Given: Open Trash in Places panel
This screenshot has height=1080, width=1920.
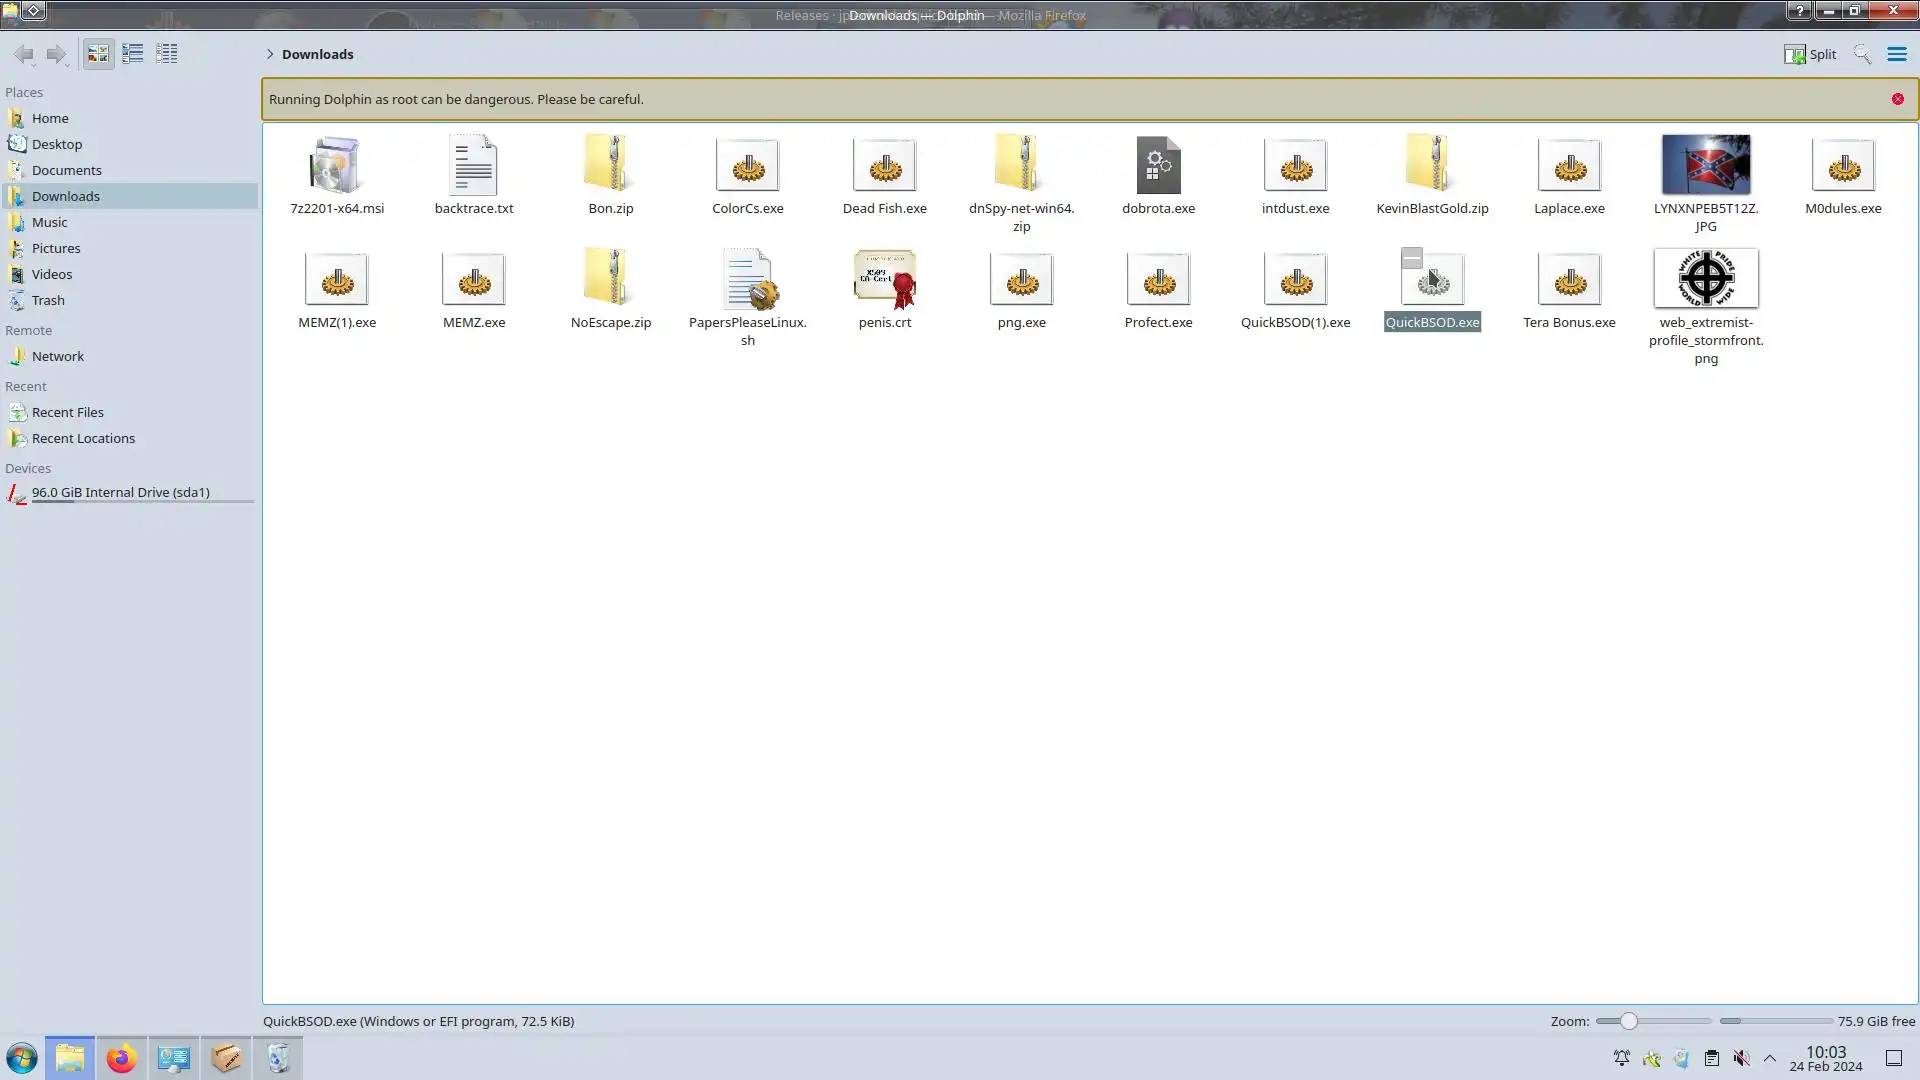Looking at the screenshot, I should pyautogui.click(x=48, y=300).
